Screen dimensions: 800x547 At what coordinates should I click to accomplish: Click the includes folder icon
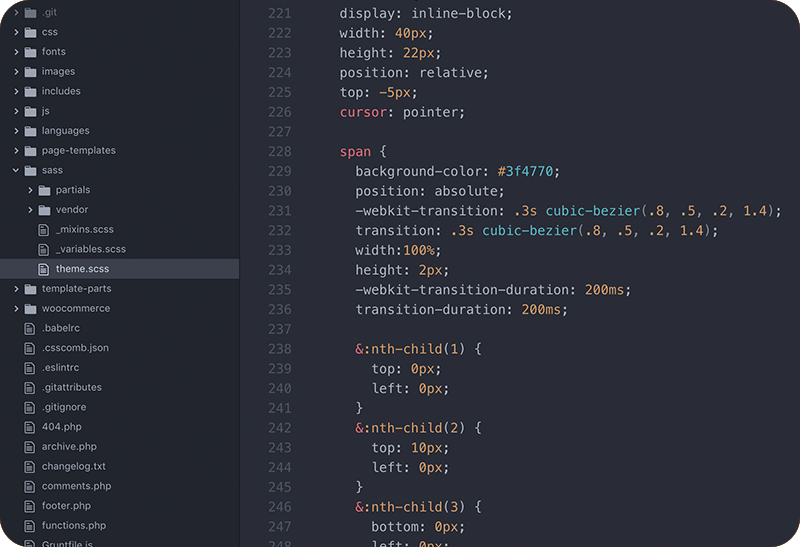pyautogui.click(x=31, y=91)
